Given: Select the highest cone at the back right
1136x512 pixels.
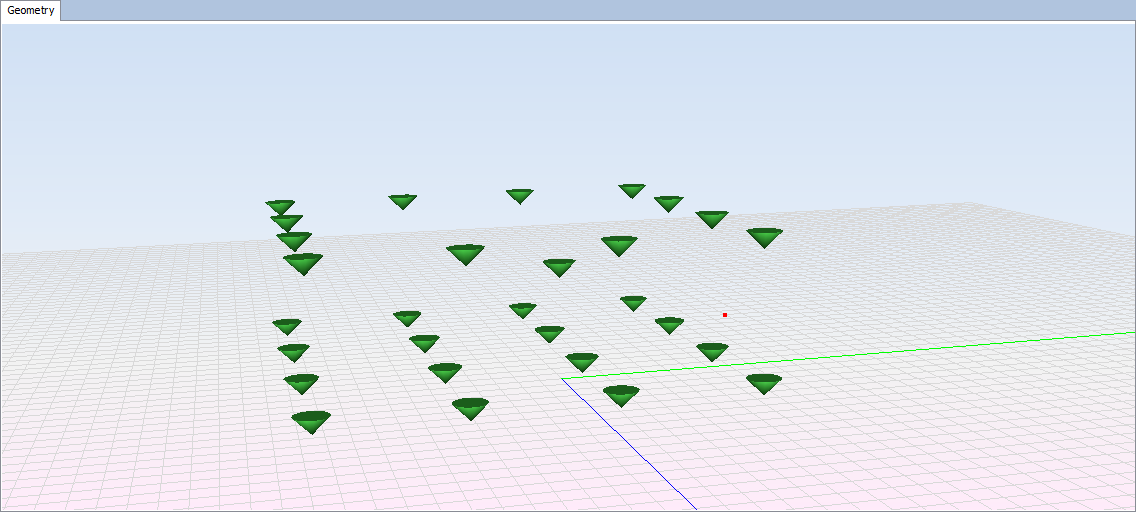Looking at the screenshot, I should pyautogui.click(x=632, y=190).
